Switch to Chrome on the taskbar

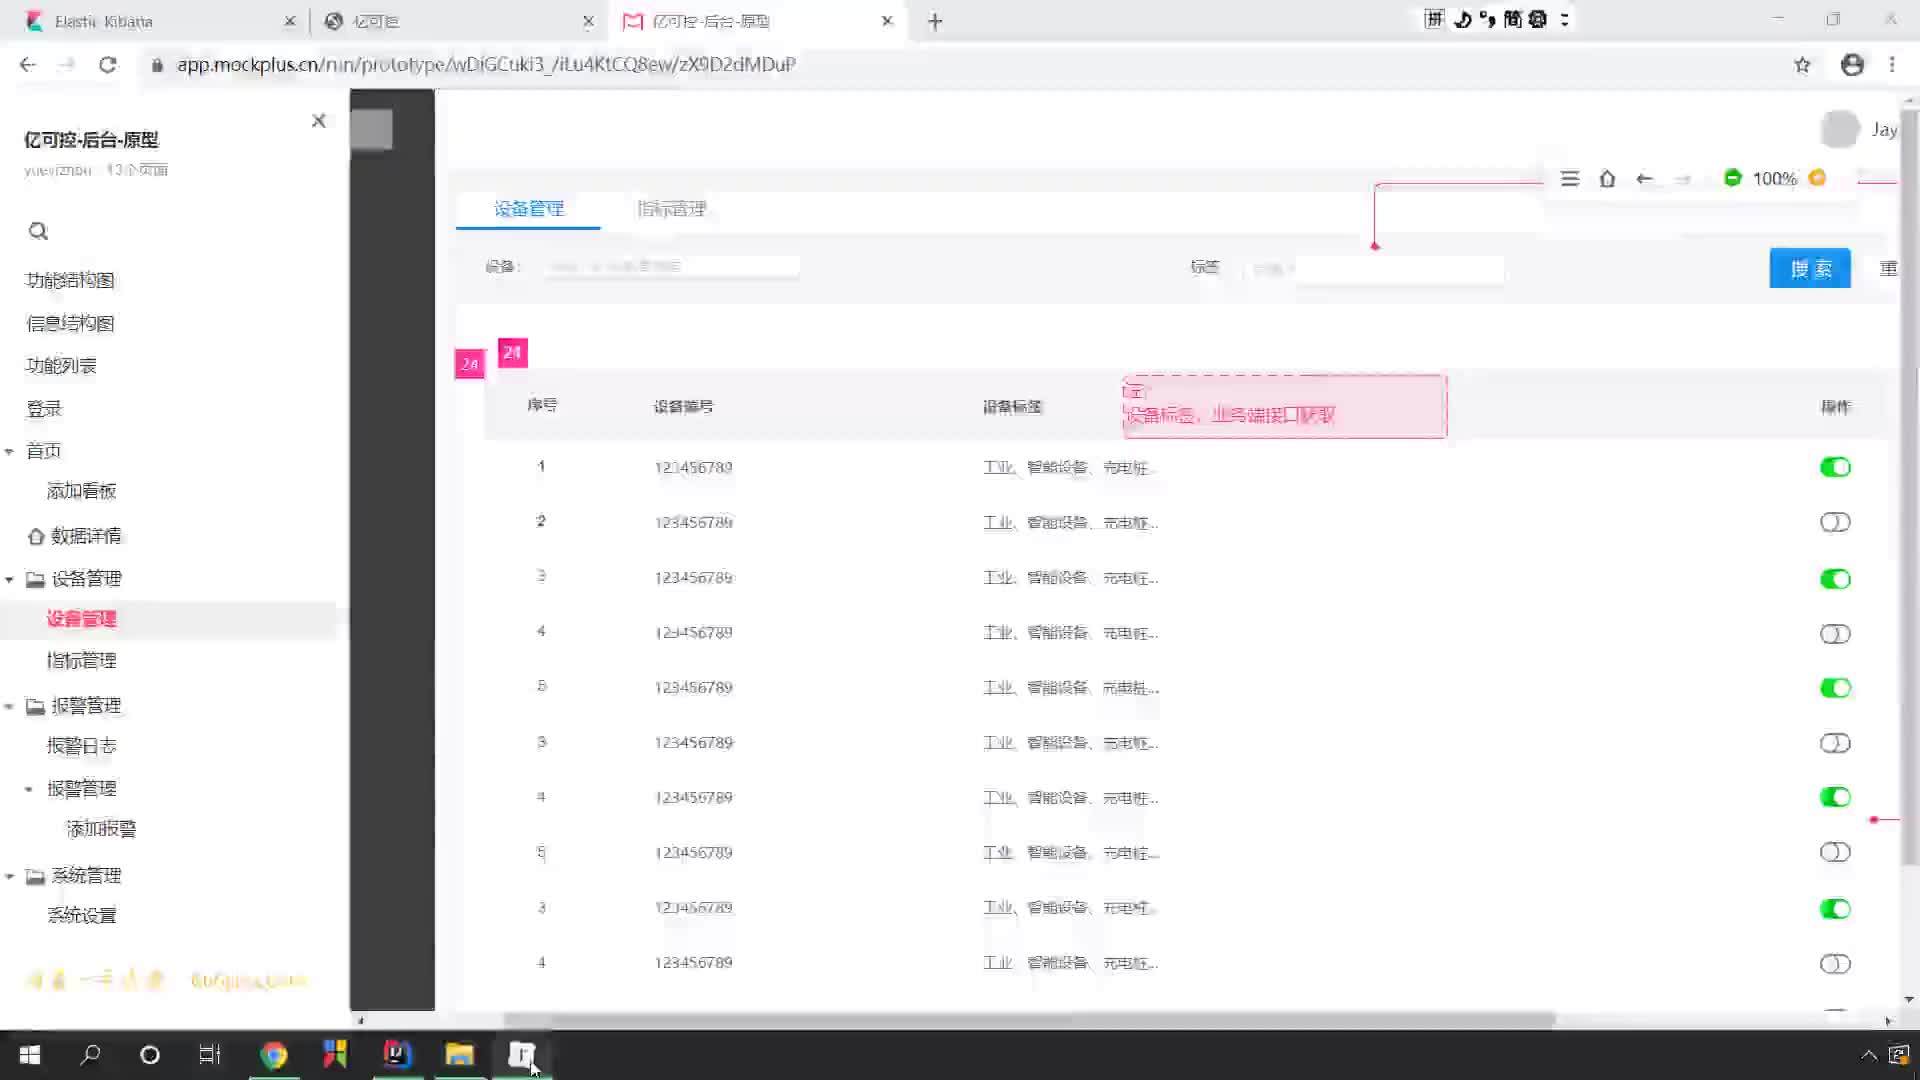(x=273, y=1054)
